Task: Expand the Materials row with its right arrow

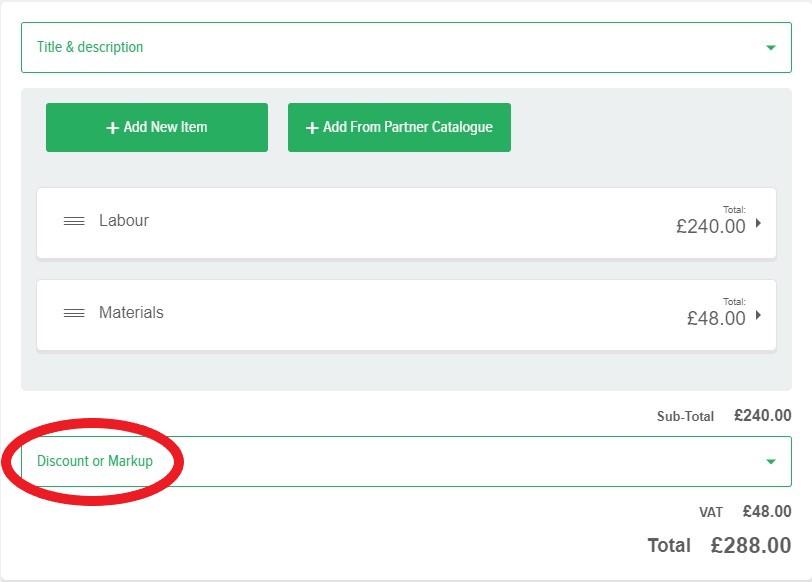Action: pos(758,315)
